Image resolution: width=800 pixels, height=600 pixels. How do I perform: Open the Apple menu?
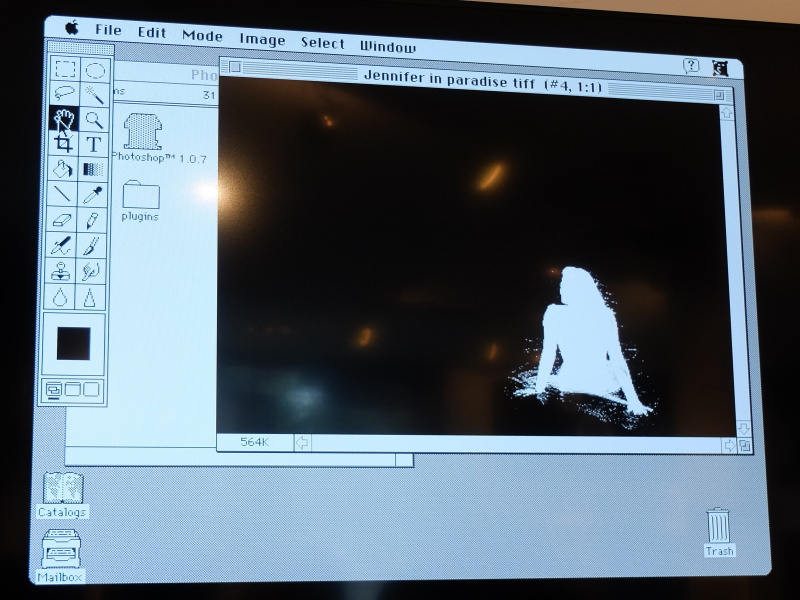click(x=72, y=28)
